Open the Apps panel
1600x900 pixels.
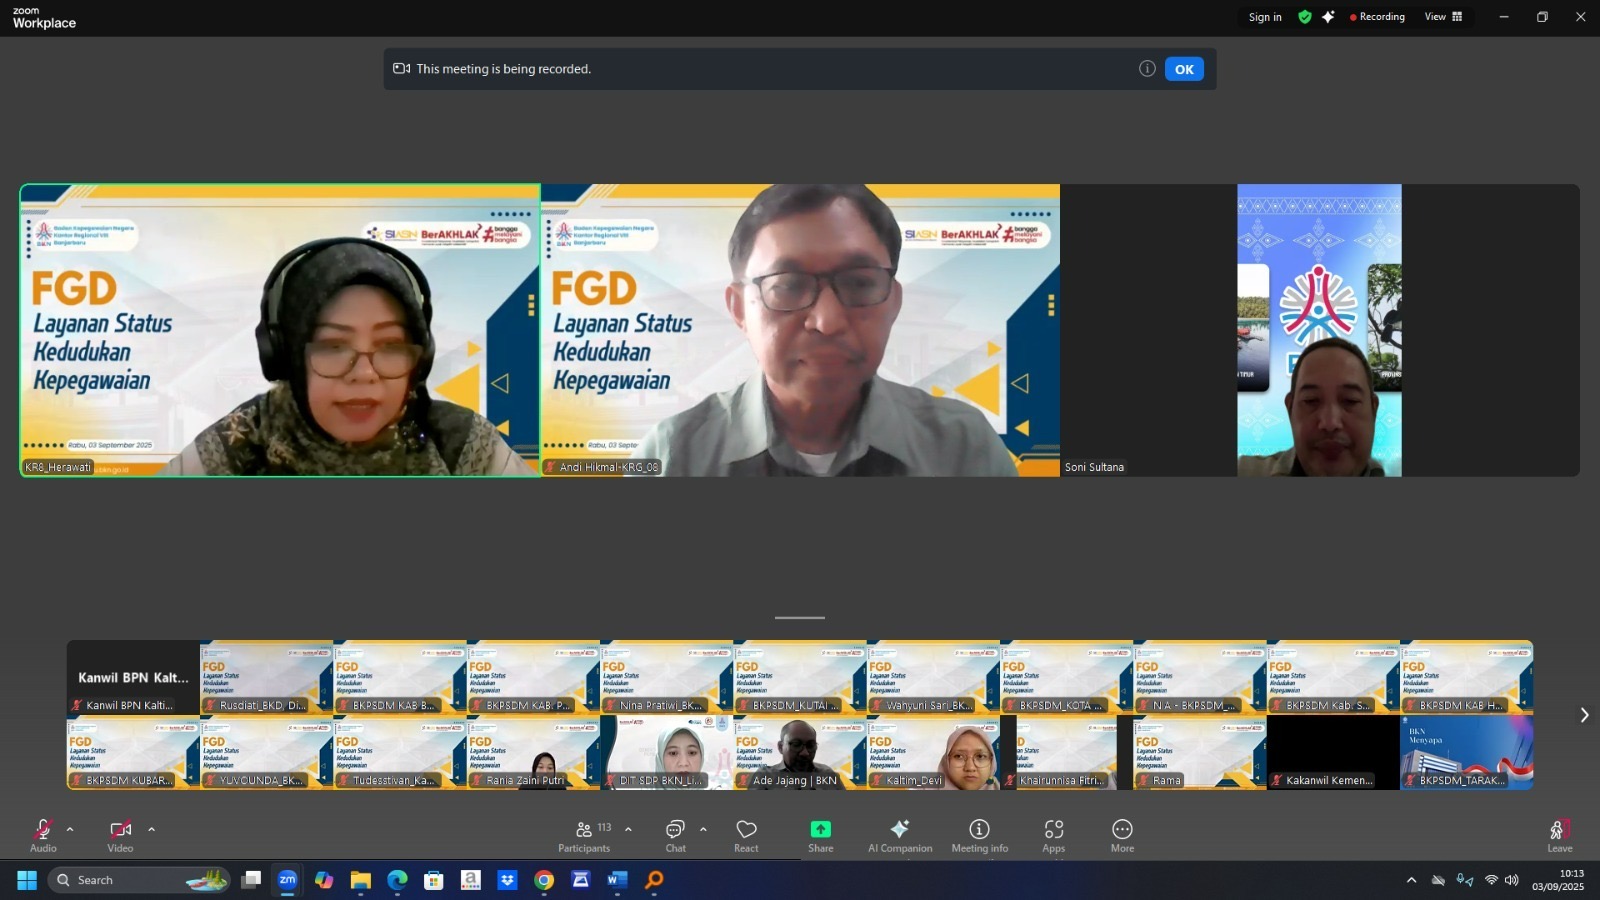(1053, 836)
